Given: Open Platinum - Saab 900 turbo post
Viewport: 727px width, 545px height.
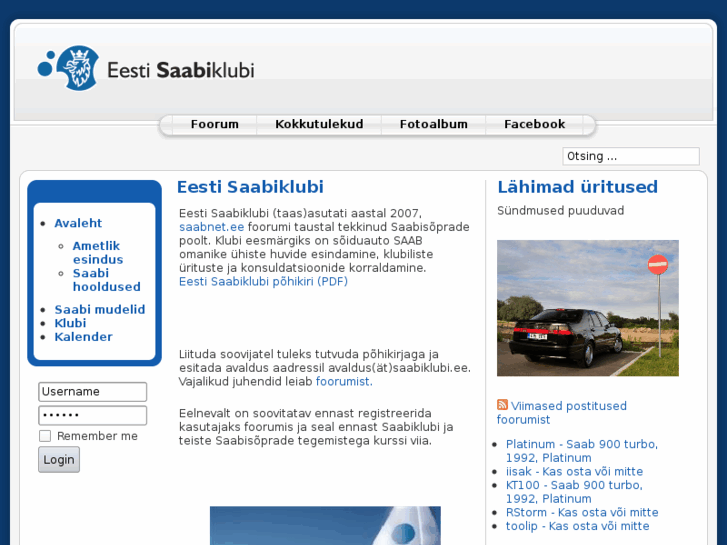Looking at the screenshot, I should (582, 451).
